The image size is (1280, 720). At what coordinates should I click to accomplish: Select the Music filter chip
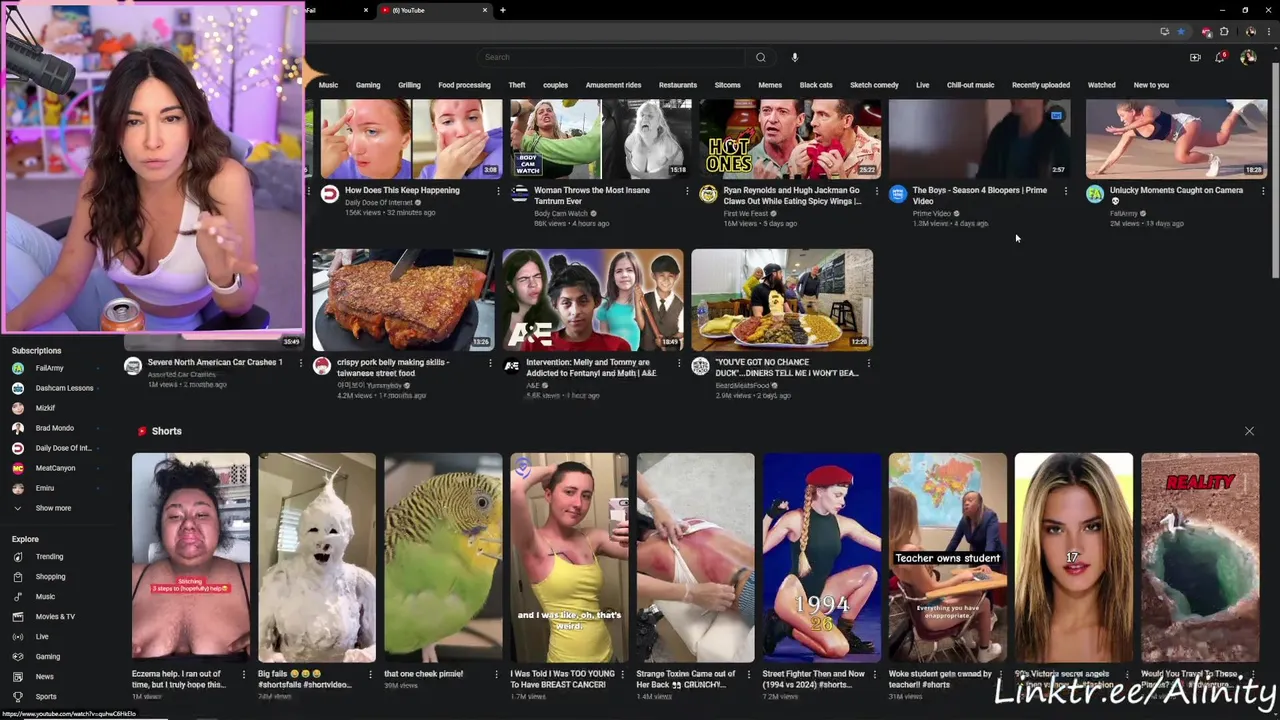[x=328, y=85]
